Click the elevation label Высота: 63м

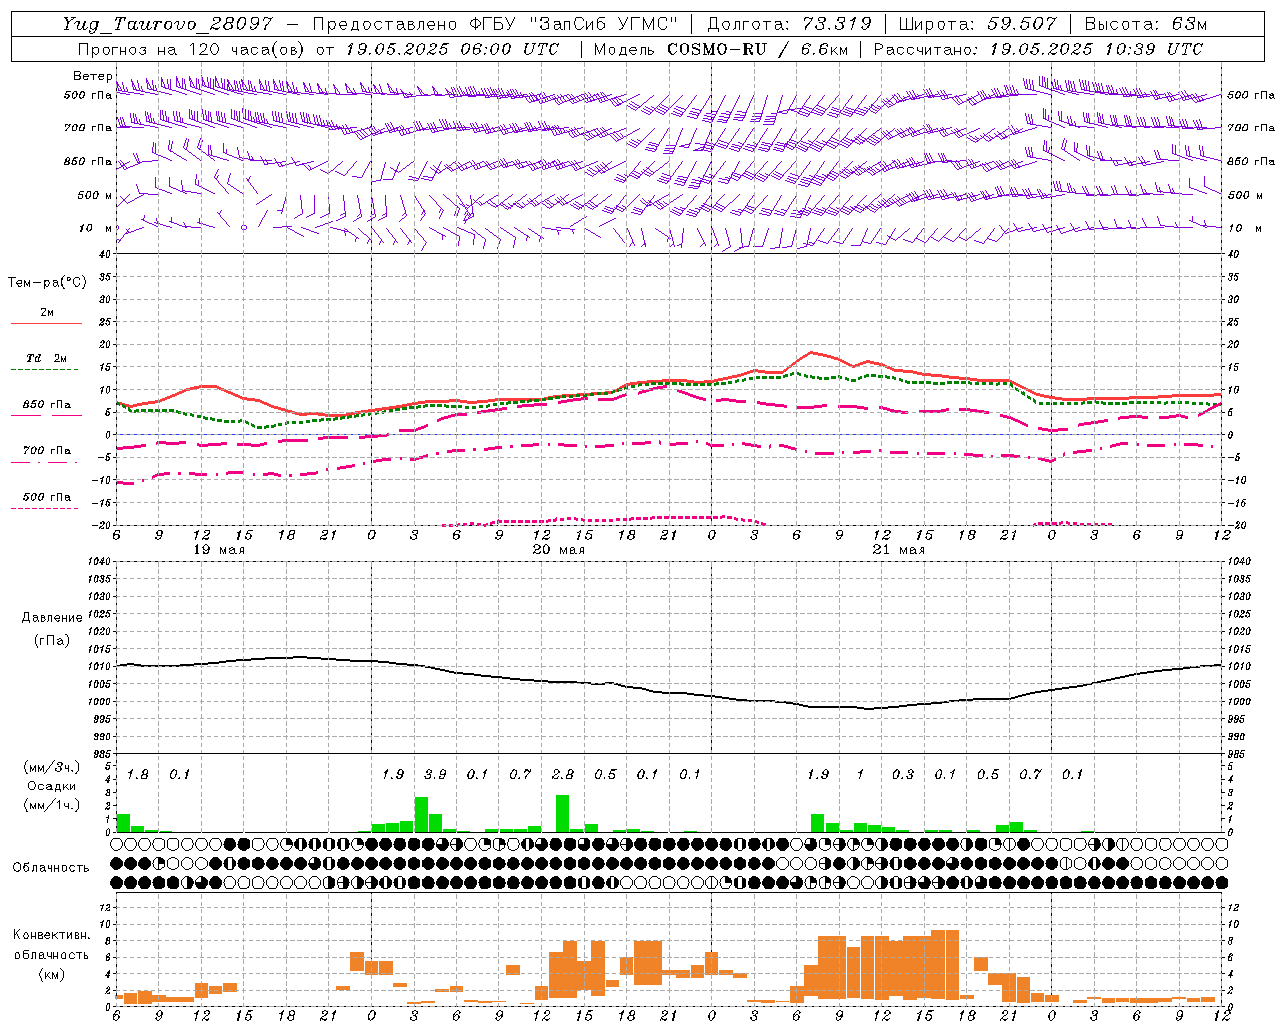tap(1145, 24)
